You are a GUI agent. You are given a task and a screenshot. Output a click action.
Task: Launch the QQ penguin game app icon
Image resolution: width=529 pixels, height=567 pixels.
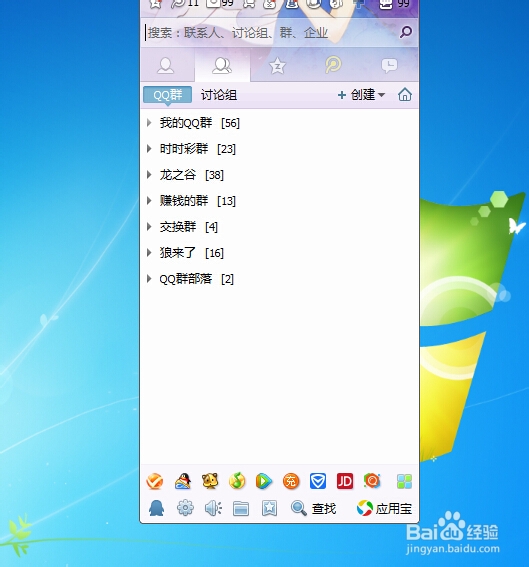[x=183, y=481]
